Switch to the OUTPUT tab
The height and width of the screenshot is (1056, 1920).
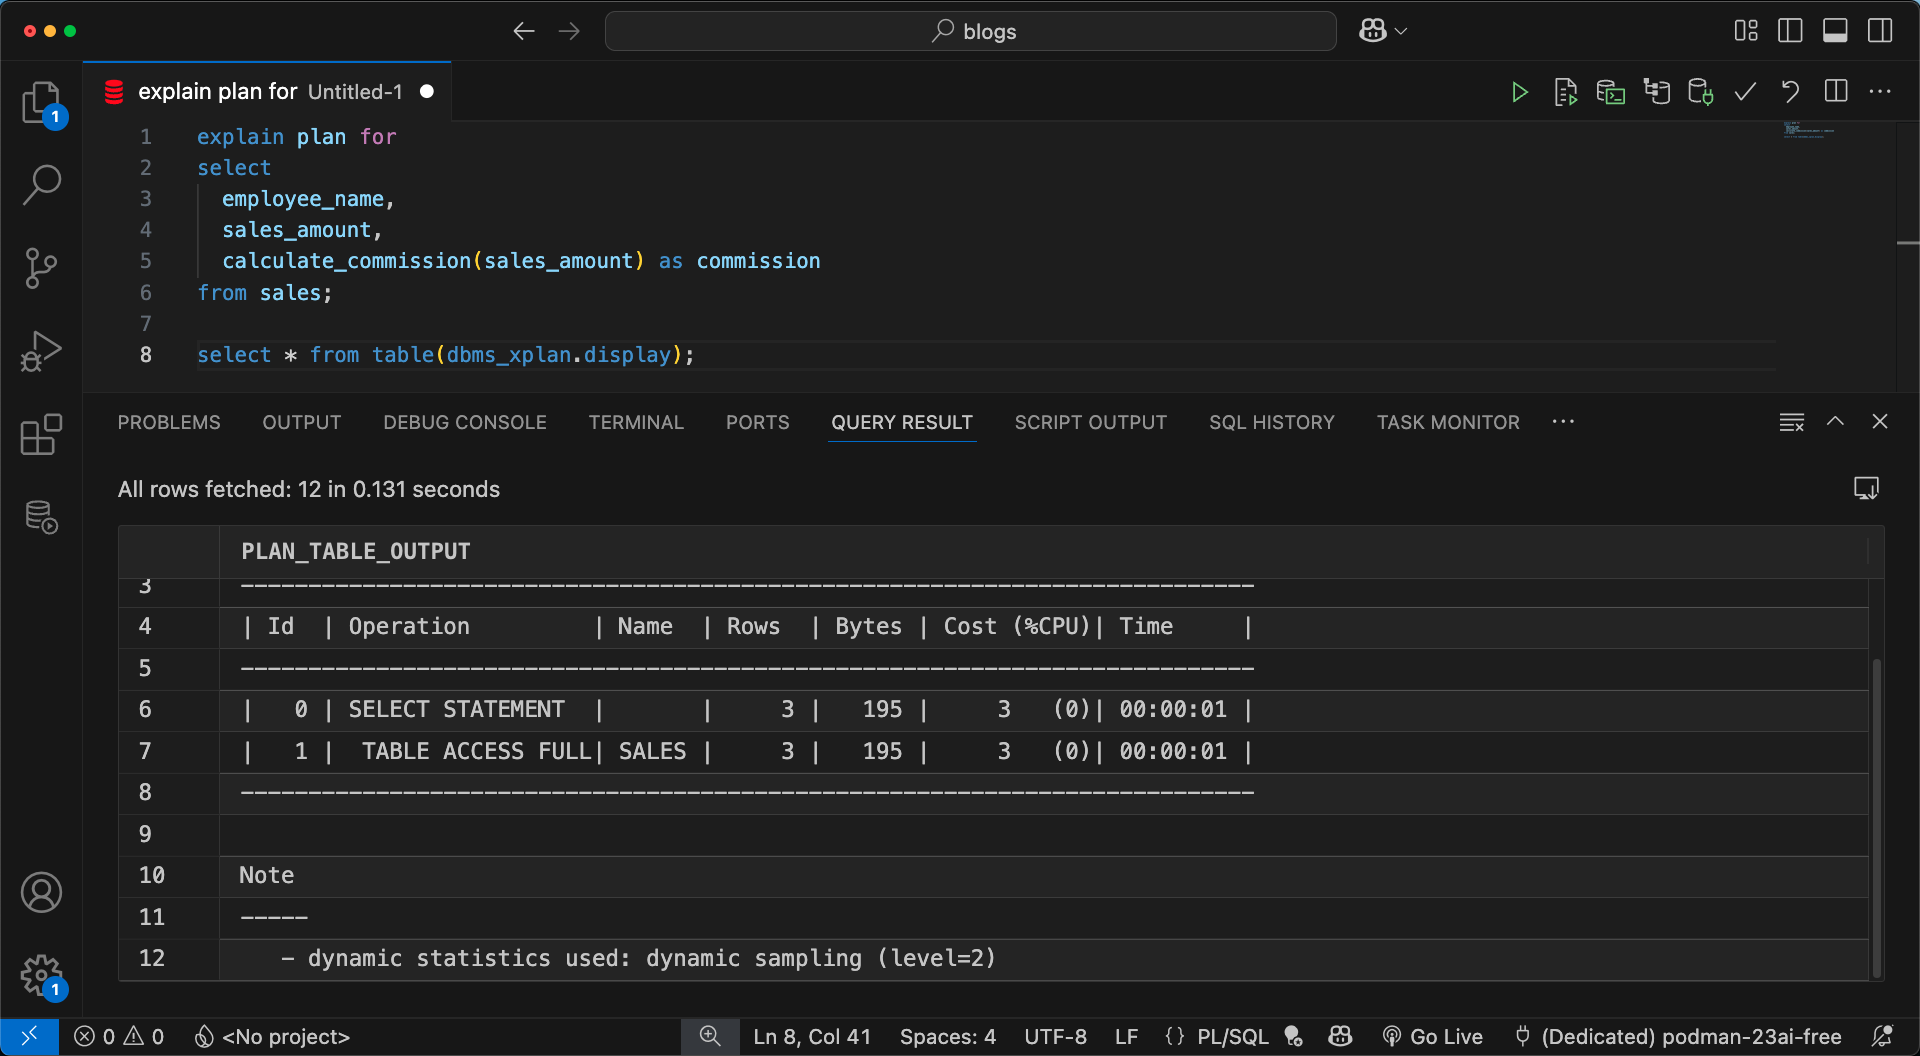coord(302,422)
